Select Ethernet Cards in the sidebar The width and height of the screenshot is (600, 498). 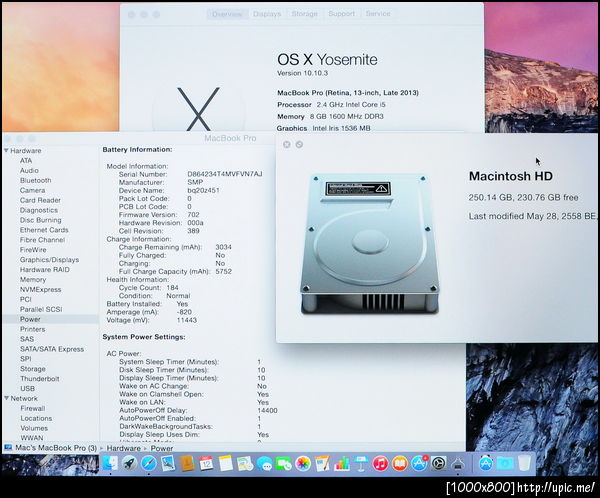point(44,230)
